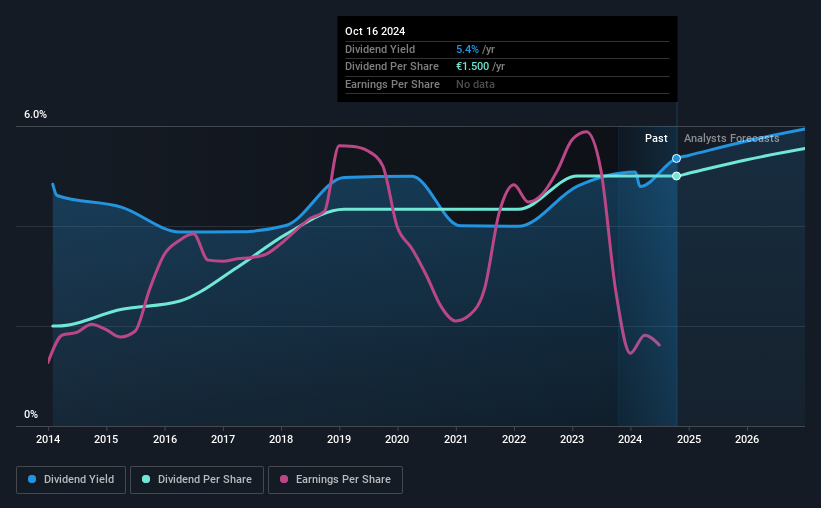Click the 2022 x-axis label
The image size is (821, 508).
(x=514, y=439)
